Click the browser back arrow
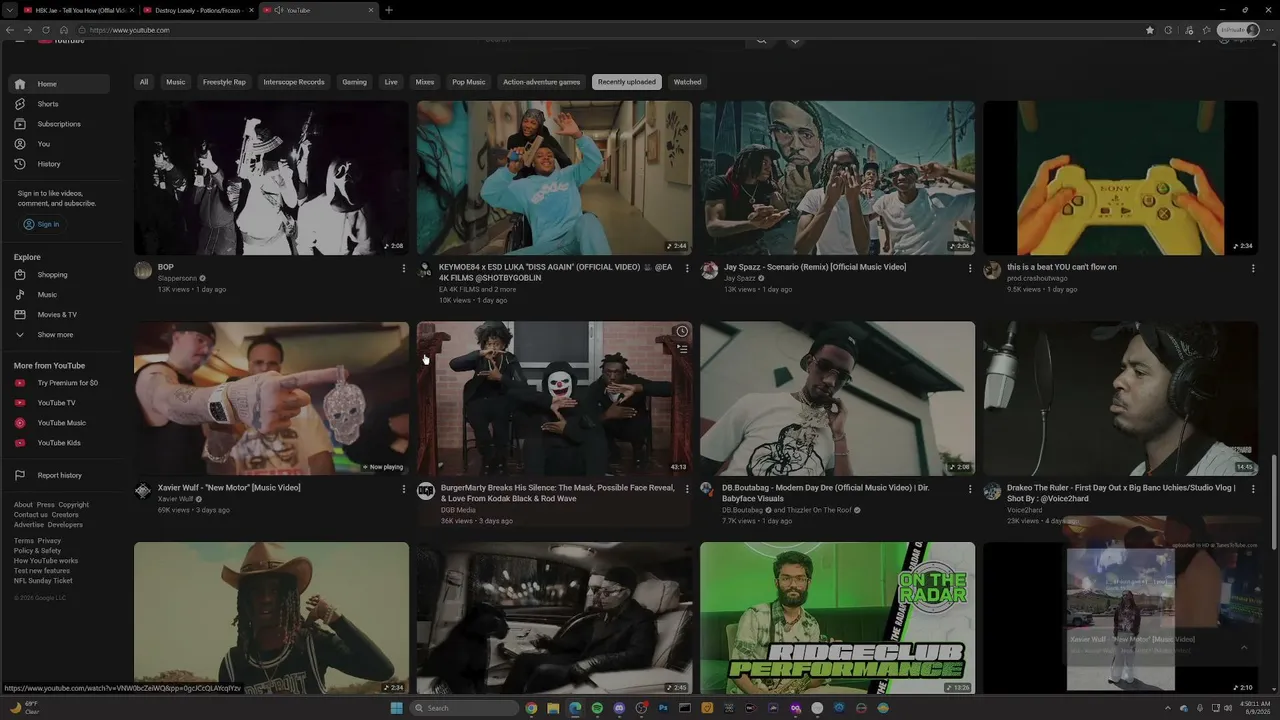The image size is (1280, 720). pos(10,30)
